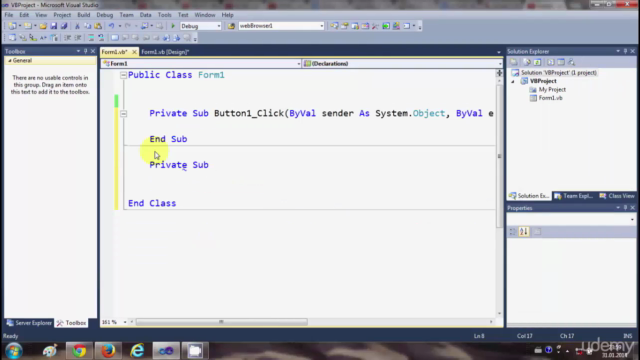Launch Google Chrome from the taskbar

tap(79, 351)
